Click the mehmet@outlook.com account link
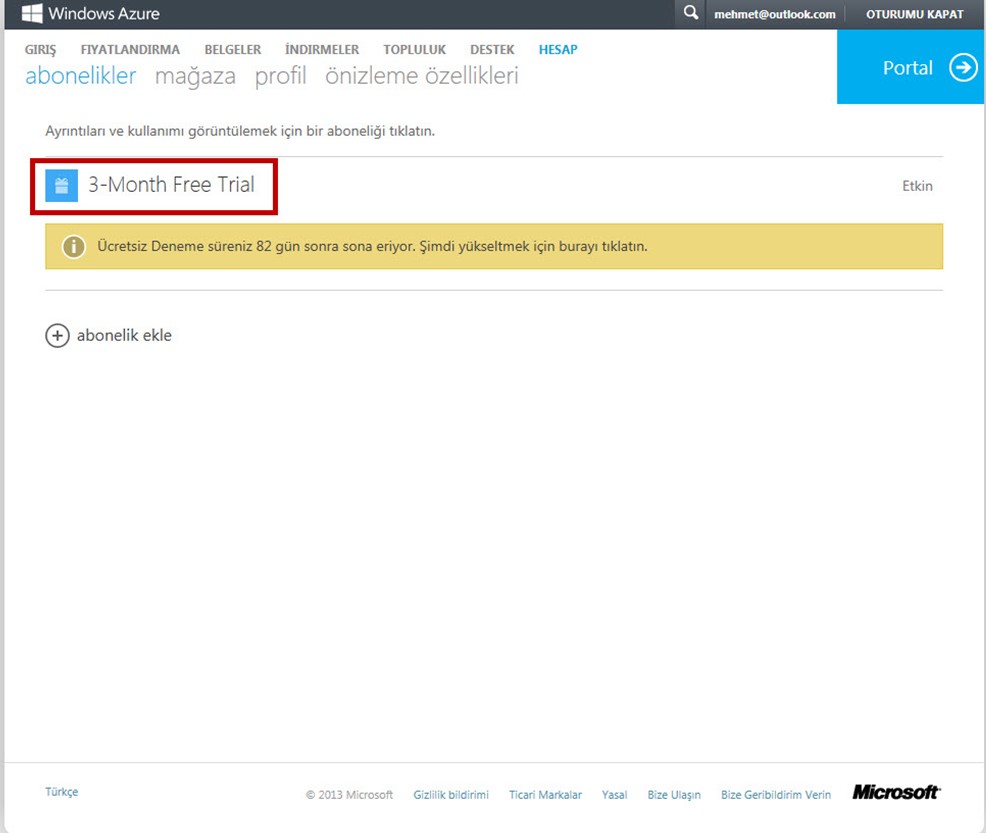The height and width of the screenshot is (833, 986). pyautogui.click(x=775, y=14)
